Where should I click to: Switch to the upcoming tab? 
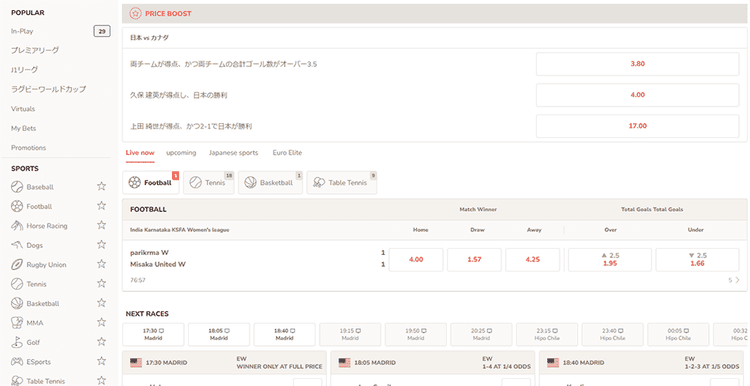point(181,153)
